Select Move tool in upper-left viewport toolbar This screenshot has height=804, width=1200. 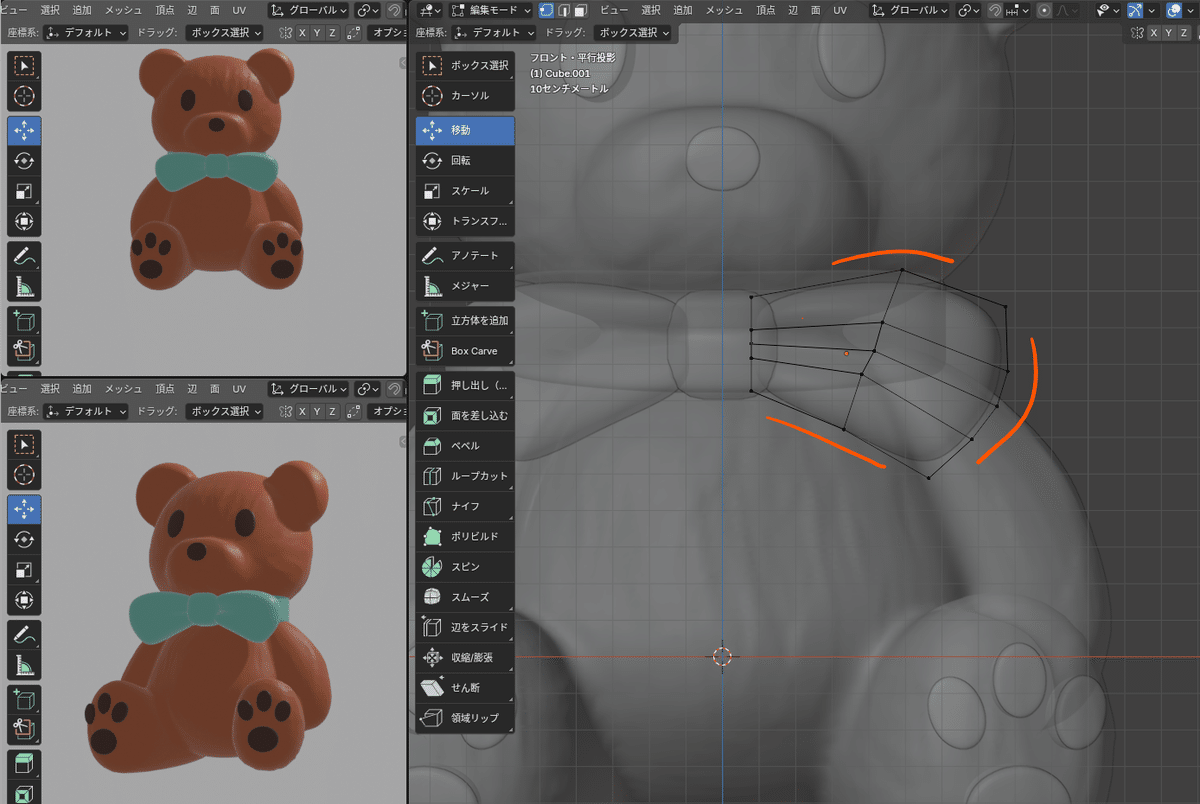pos(24,130)
